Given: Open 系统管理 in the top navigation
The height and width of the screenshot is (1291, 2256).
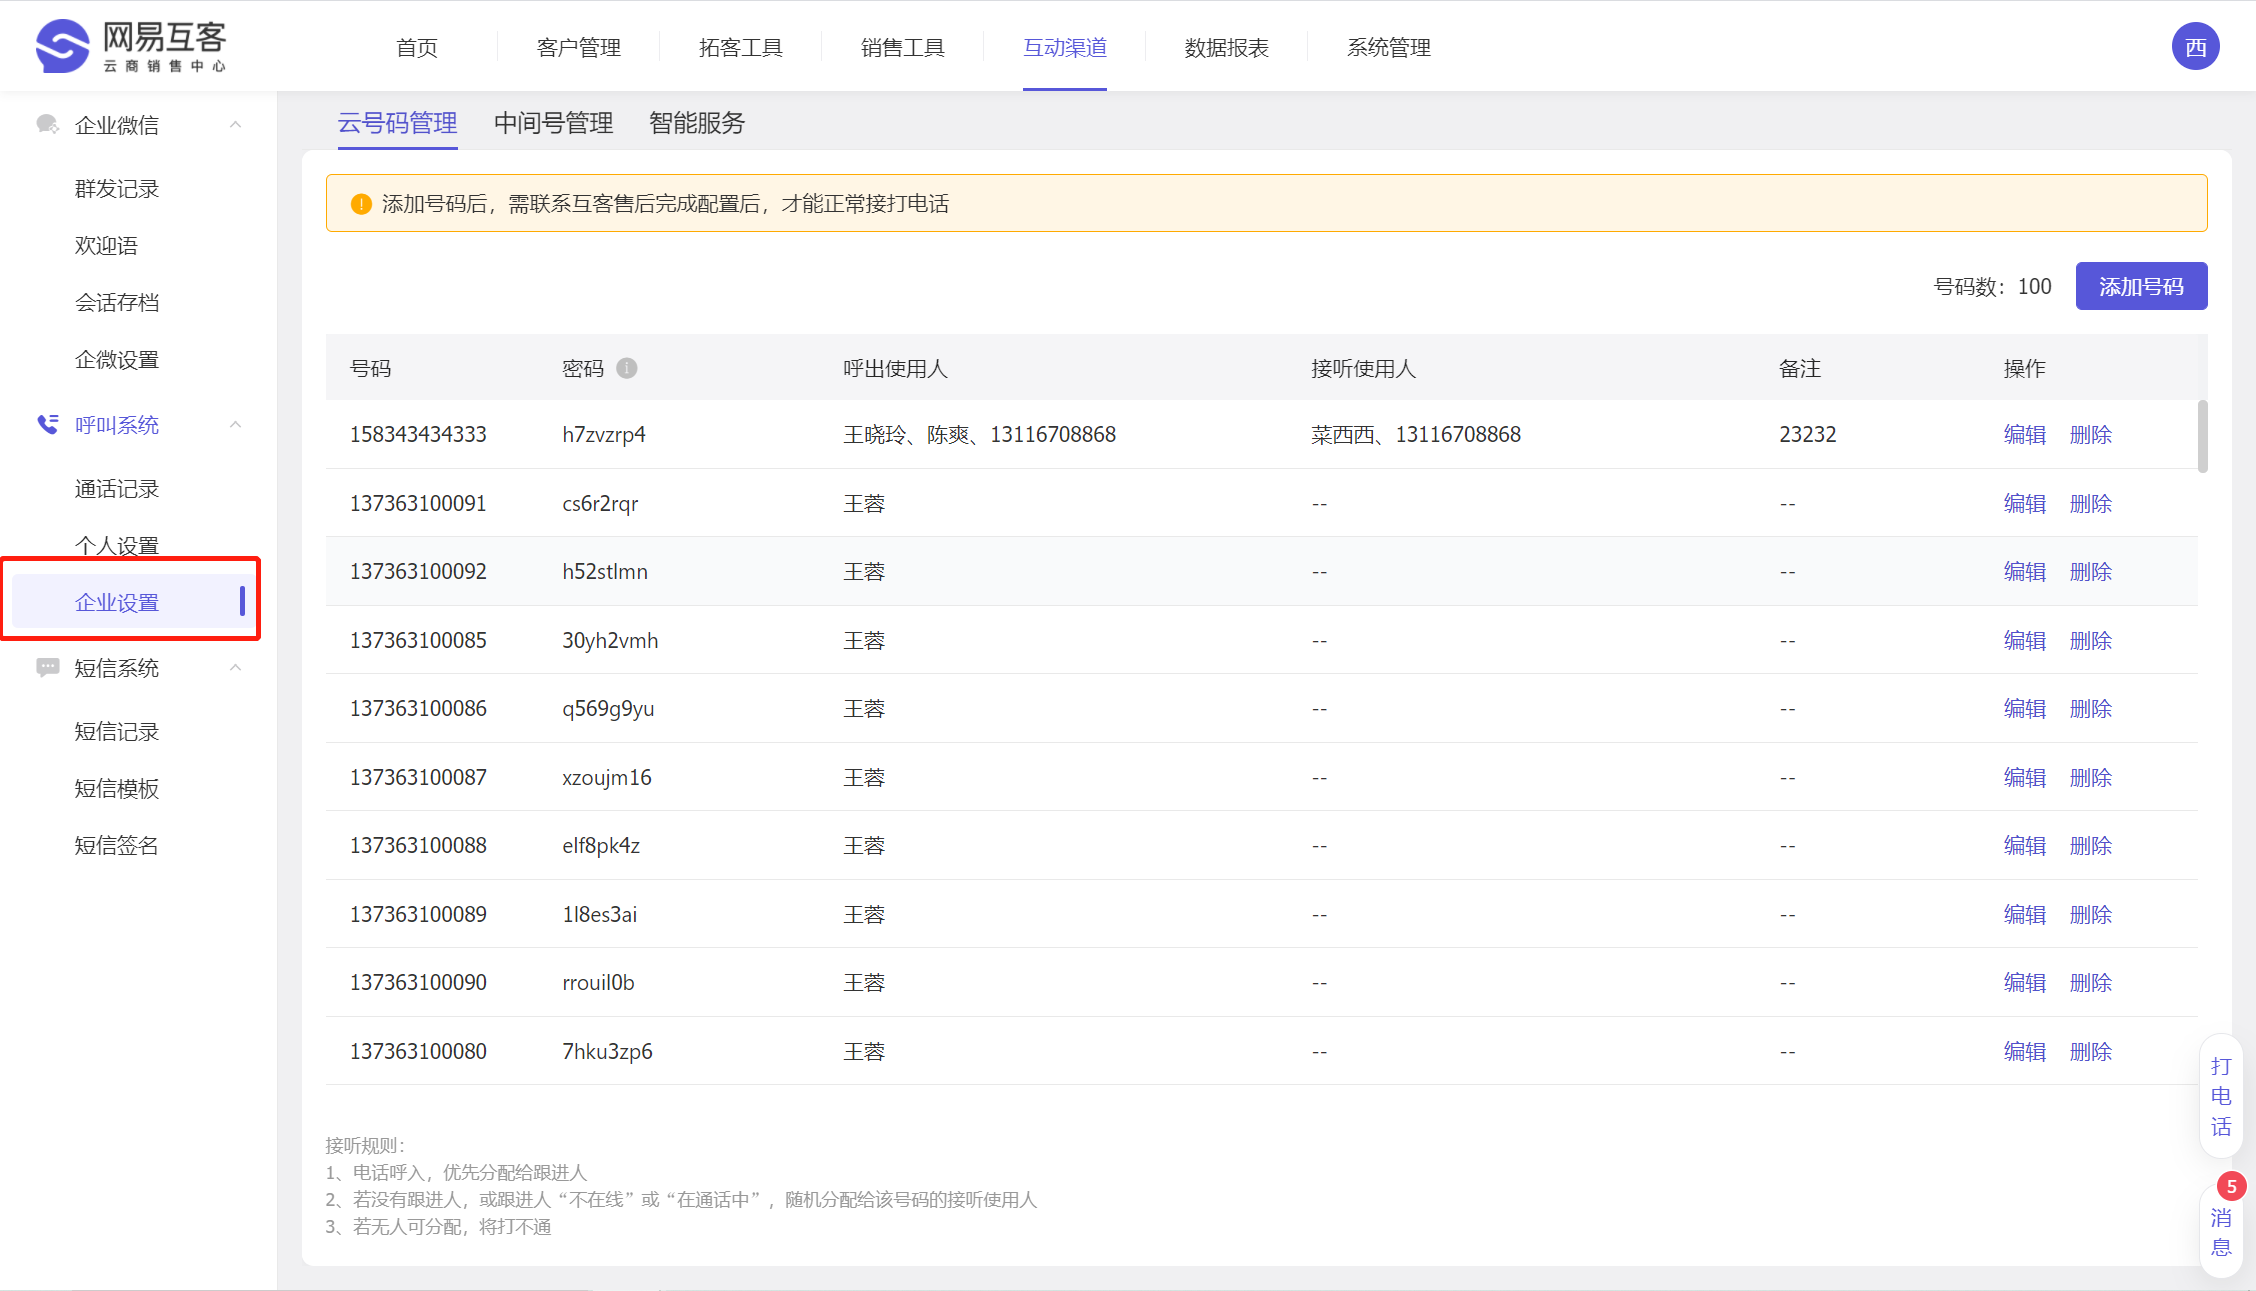Looking at the screenshot, I should 1389,48.
